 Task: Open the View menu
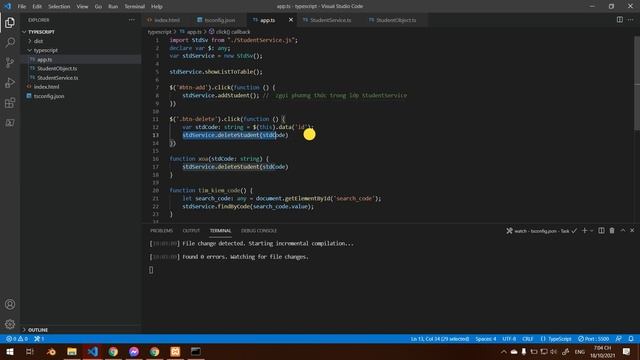click(82, 6)
